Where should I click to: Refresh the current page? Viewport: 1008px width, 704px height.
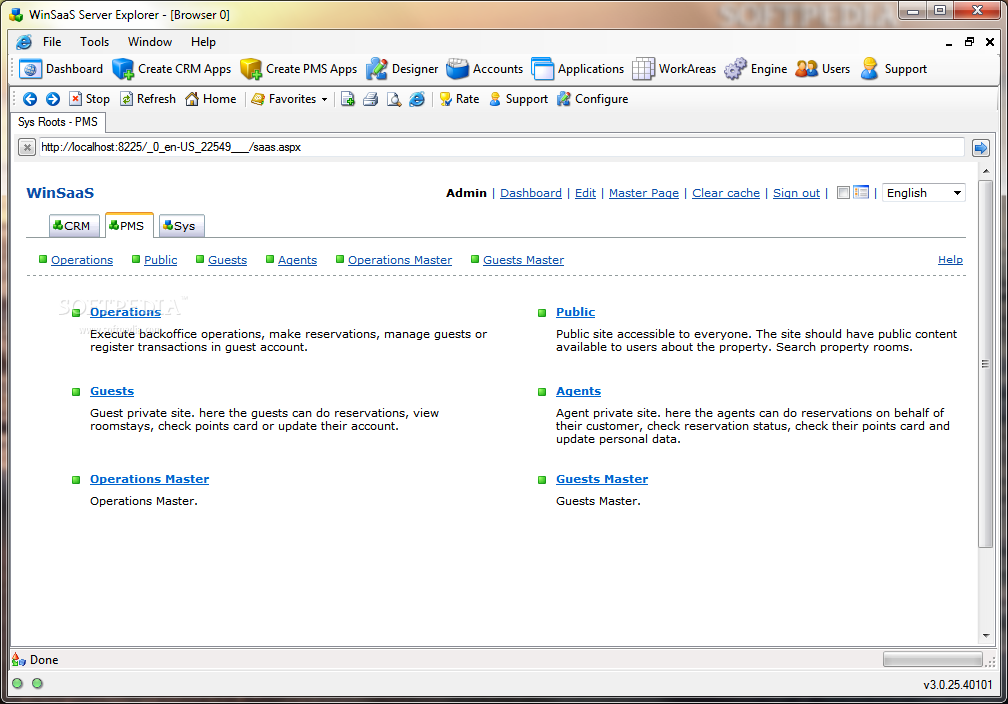(x=148, y=99)
